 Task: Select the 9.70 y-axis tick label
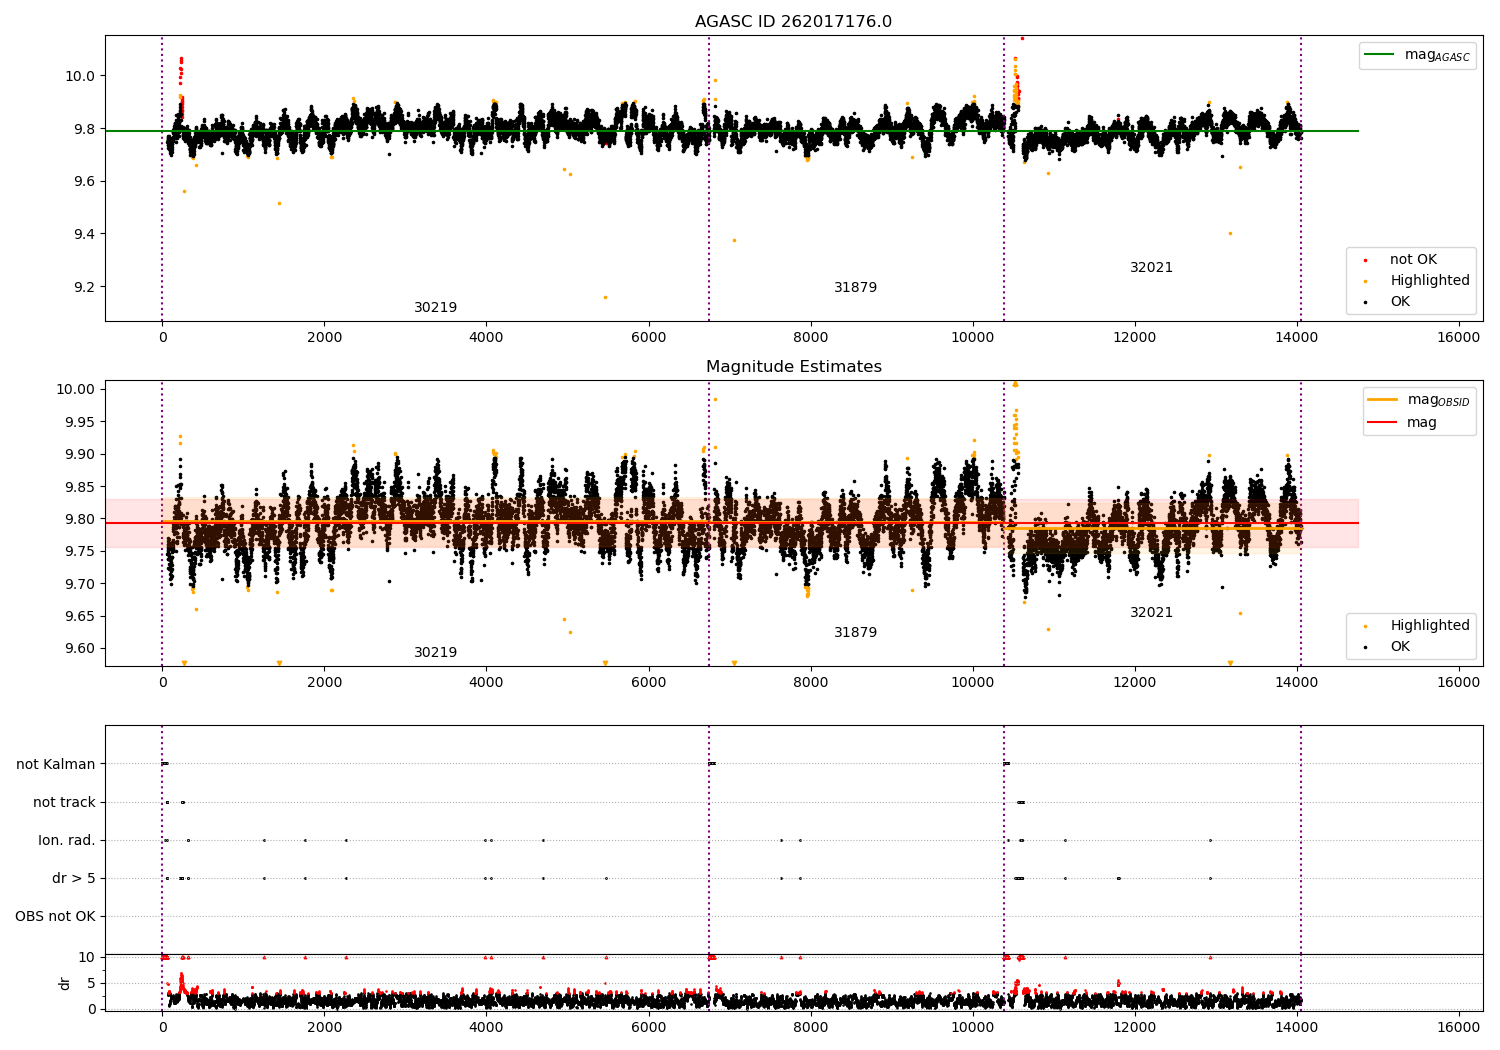[81, 584]
